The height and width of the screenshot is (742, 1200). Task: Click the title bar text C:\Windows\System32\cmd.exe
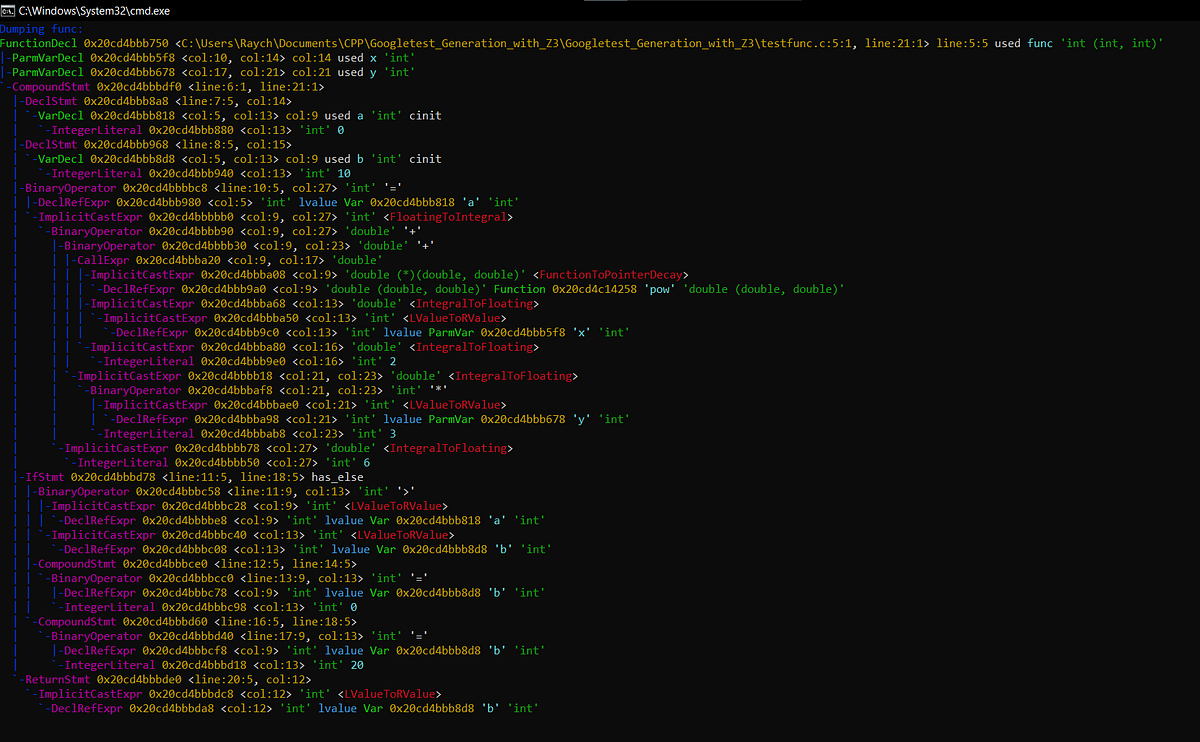pos(95,10)
